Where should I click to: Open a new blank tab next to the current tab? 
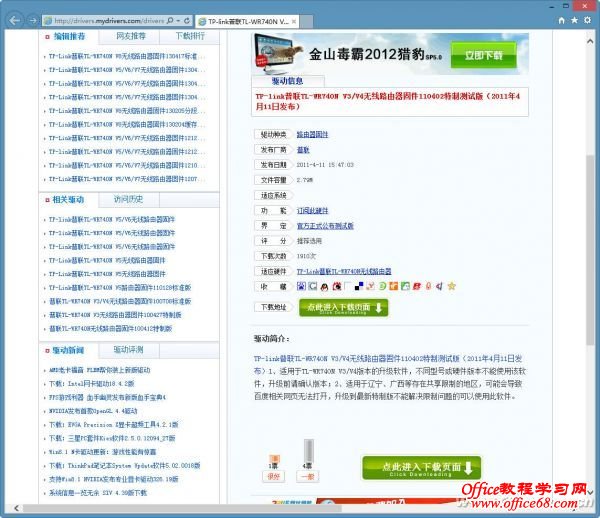[307, 21]
